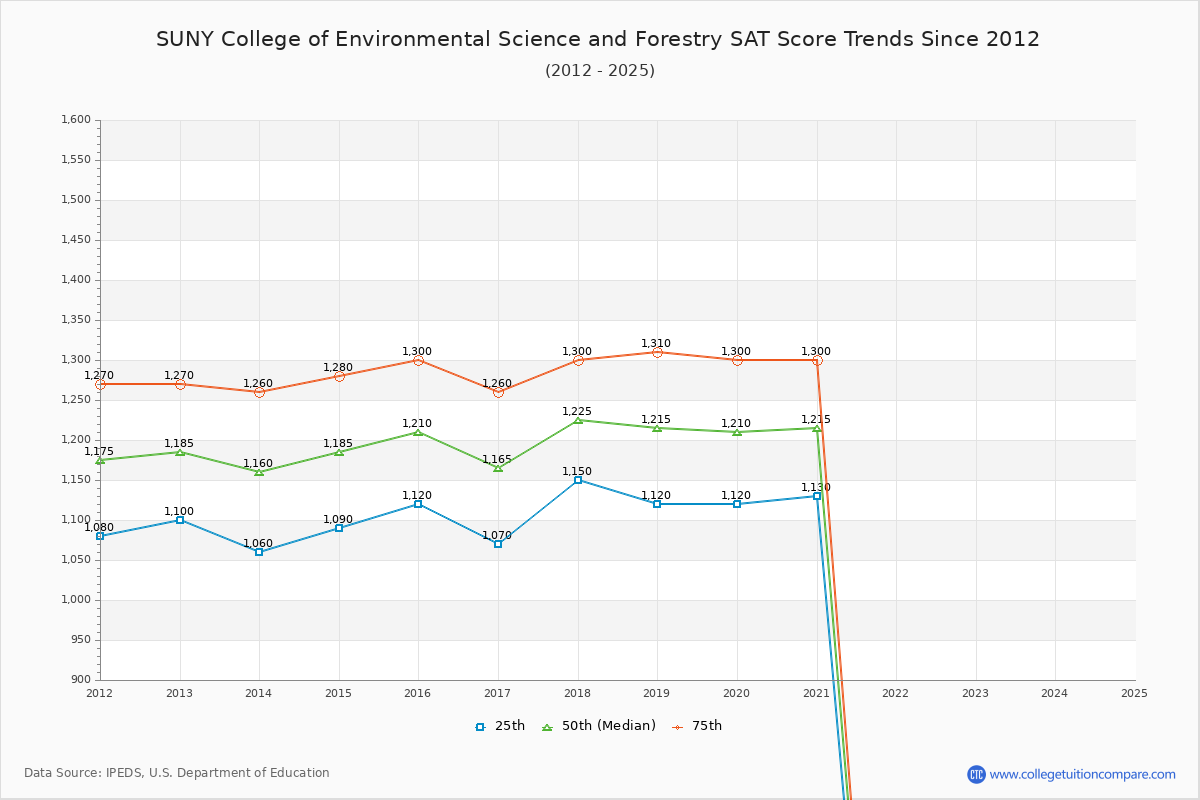Select the 2012 75th percentile marker labeled 1,270
1200x800 pixels.
100,384
